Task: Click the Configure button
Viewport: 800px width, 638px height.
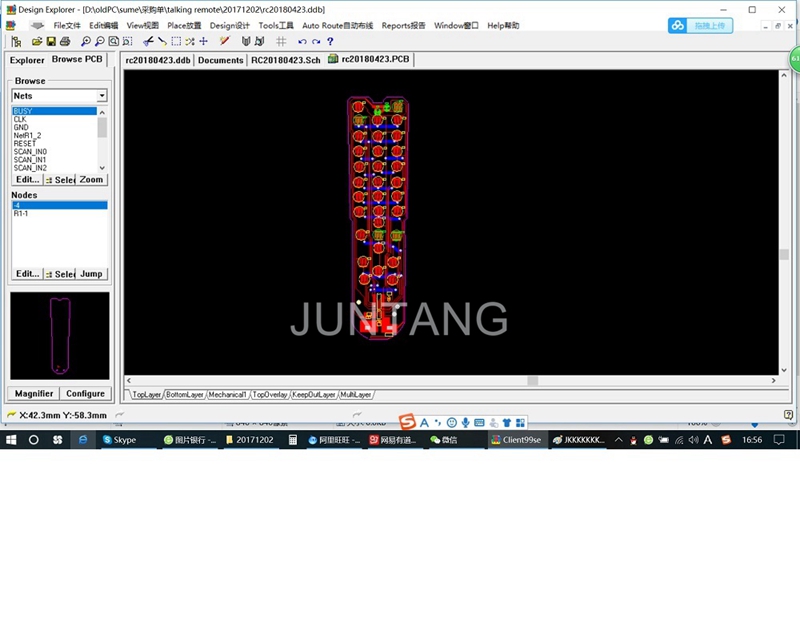Action: click(x=85, y=394)
